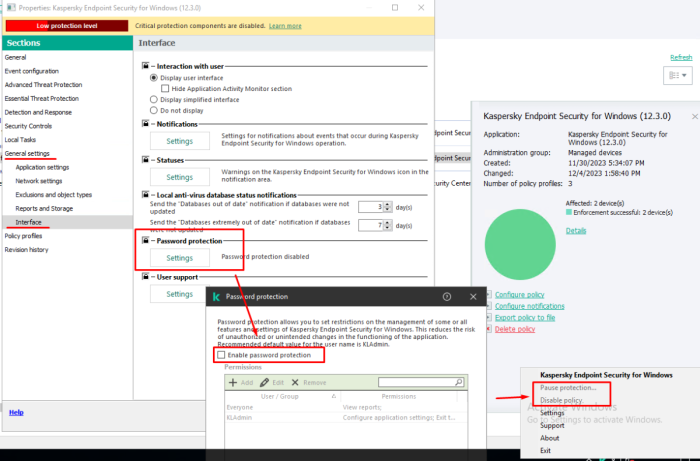Click the Refresh link
The width and height of the screenshot is (700, 461).
[681, 58]
